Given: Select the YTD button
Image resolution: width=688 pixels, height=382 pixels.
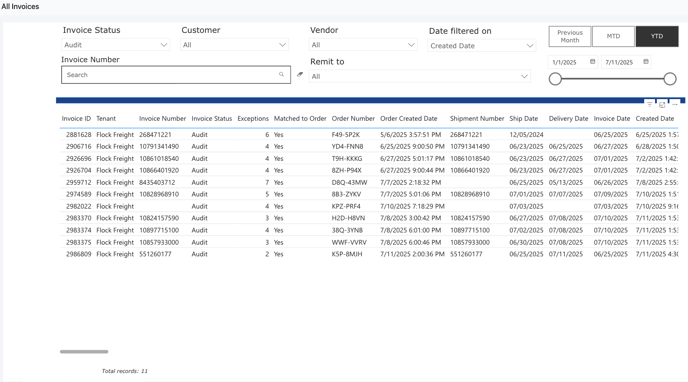Looking at the screenshot, I should pos(657,36).
